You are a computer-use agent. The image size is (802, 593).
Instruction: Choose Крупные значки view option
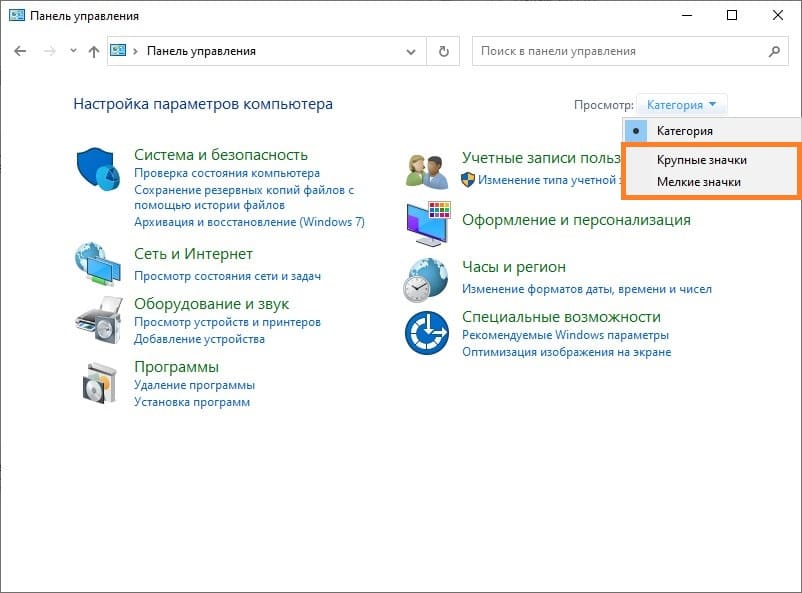tap(711, 160)
